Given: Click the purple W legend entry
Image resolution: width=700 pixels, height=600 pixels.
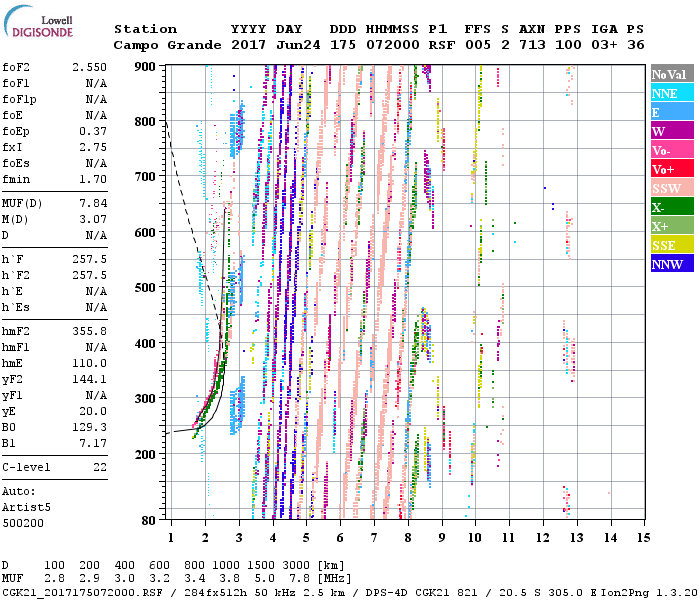Looking at the screenshot, I should click(x=672, y=131).
